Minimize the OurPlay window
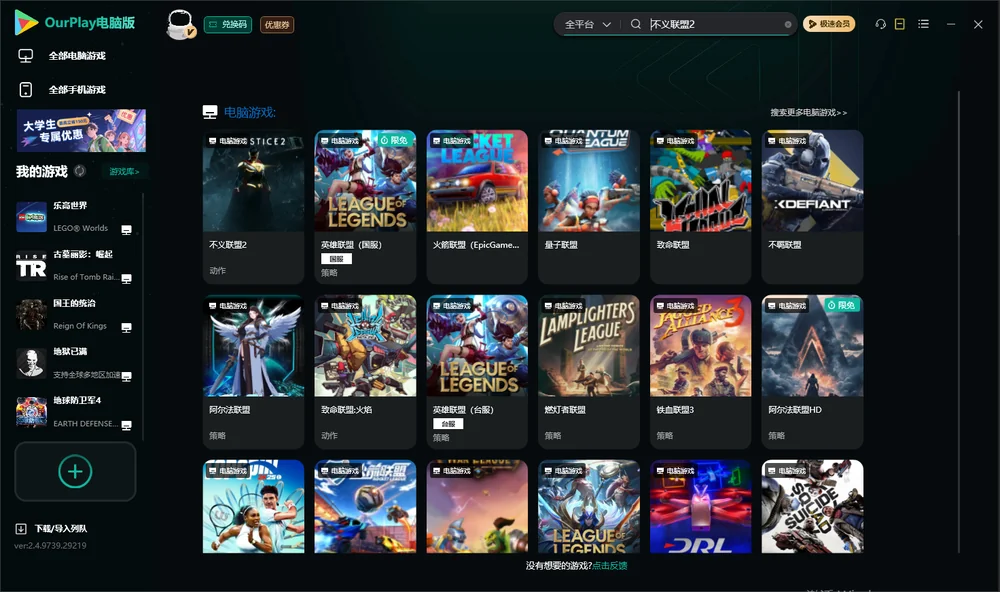 pyautogui.click(x=951, y=24)
